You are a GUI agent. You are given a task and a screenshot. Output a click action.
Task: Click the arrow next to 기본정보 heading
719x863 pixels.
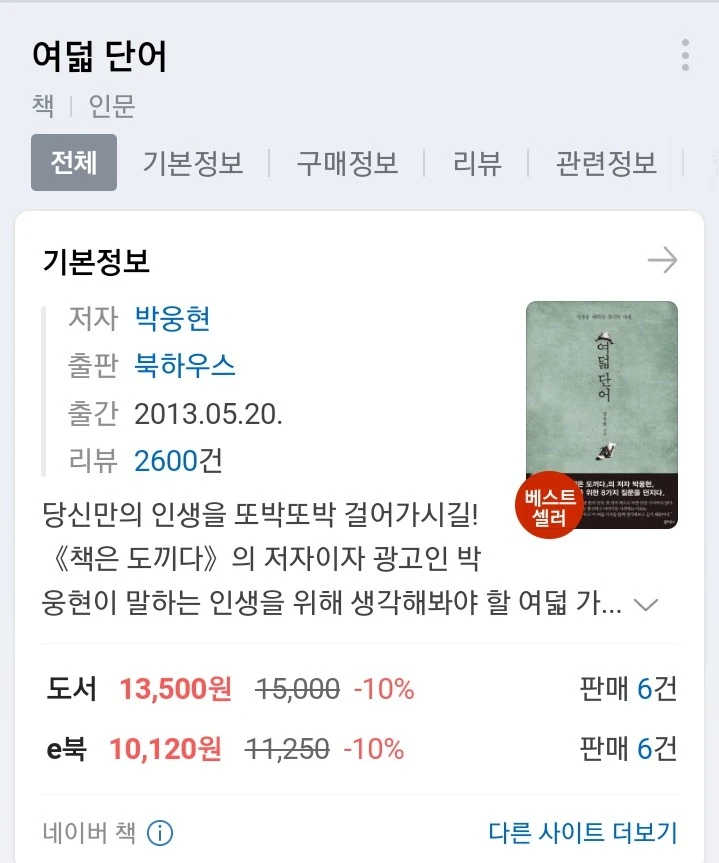[662, 260]
